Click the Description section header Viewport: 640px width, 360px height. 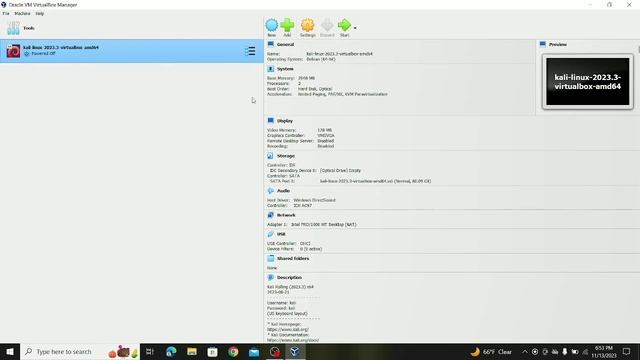(289, 278)
